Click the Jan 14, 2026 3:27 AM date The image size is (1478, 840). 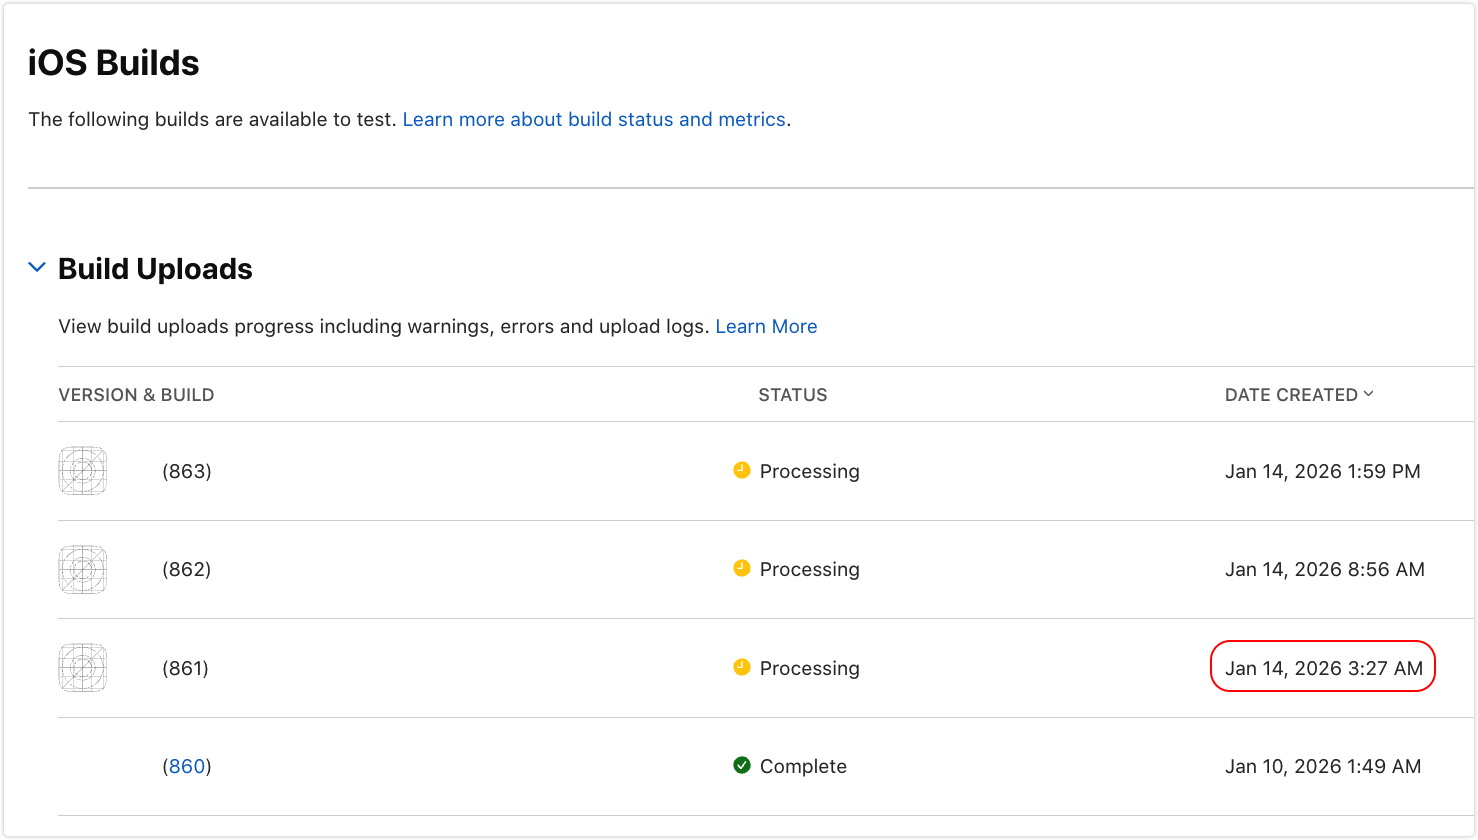pyautogui.click(x=1323, y=668)
